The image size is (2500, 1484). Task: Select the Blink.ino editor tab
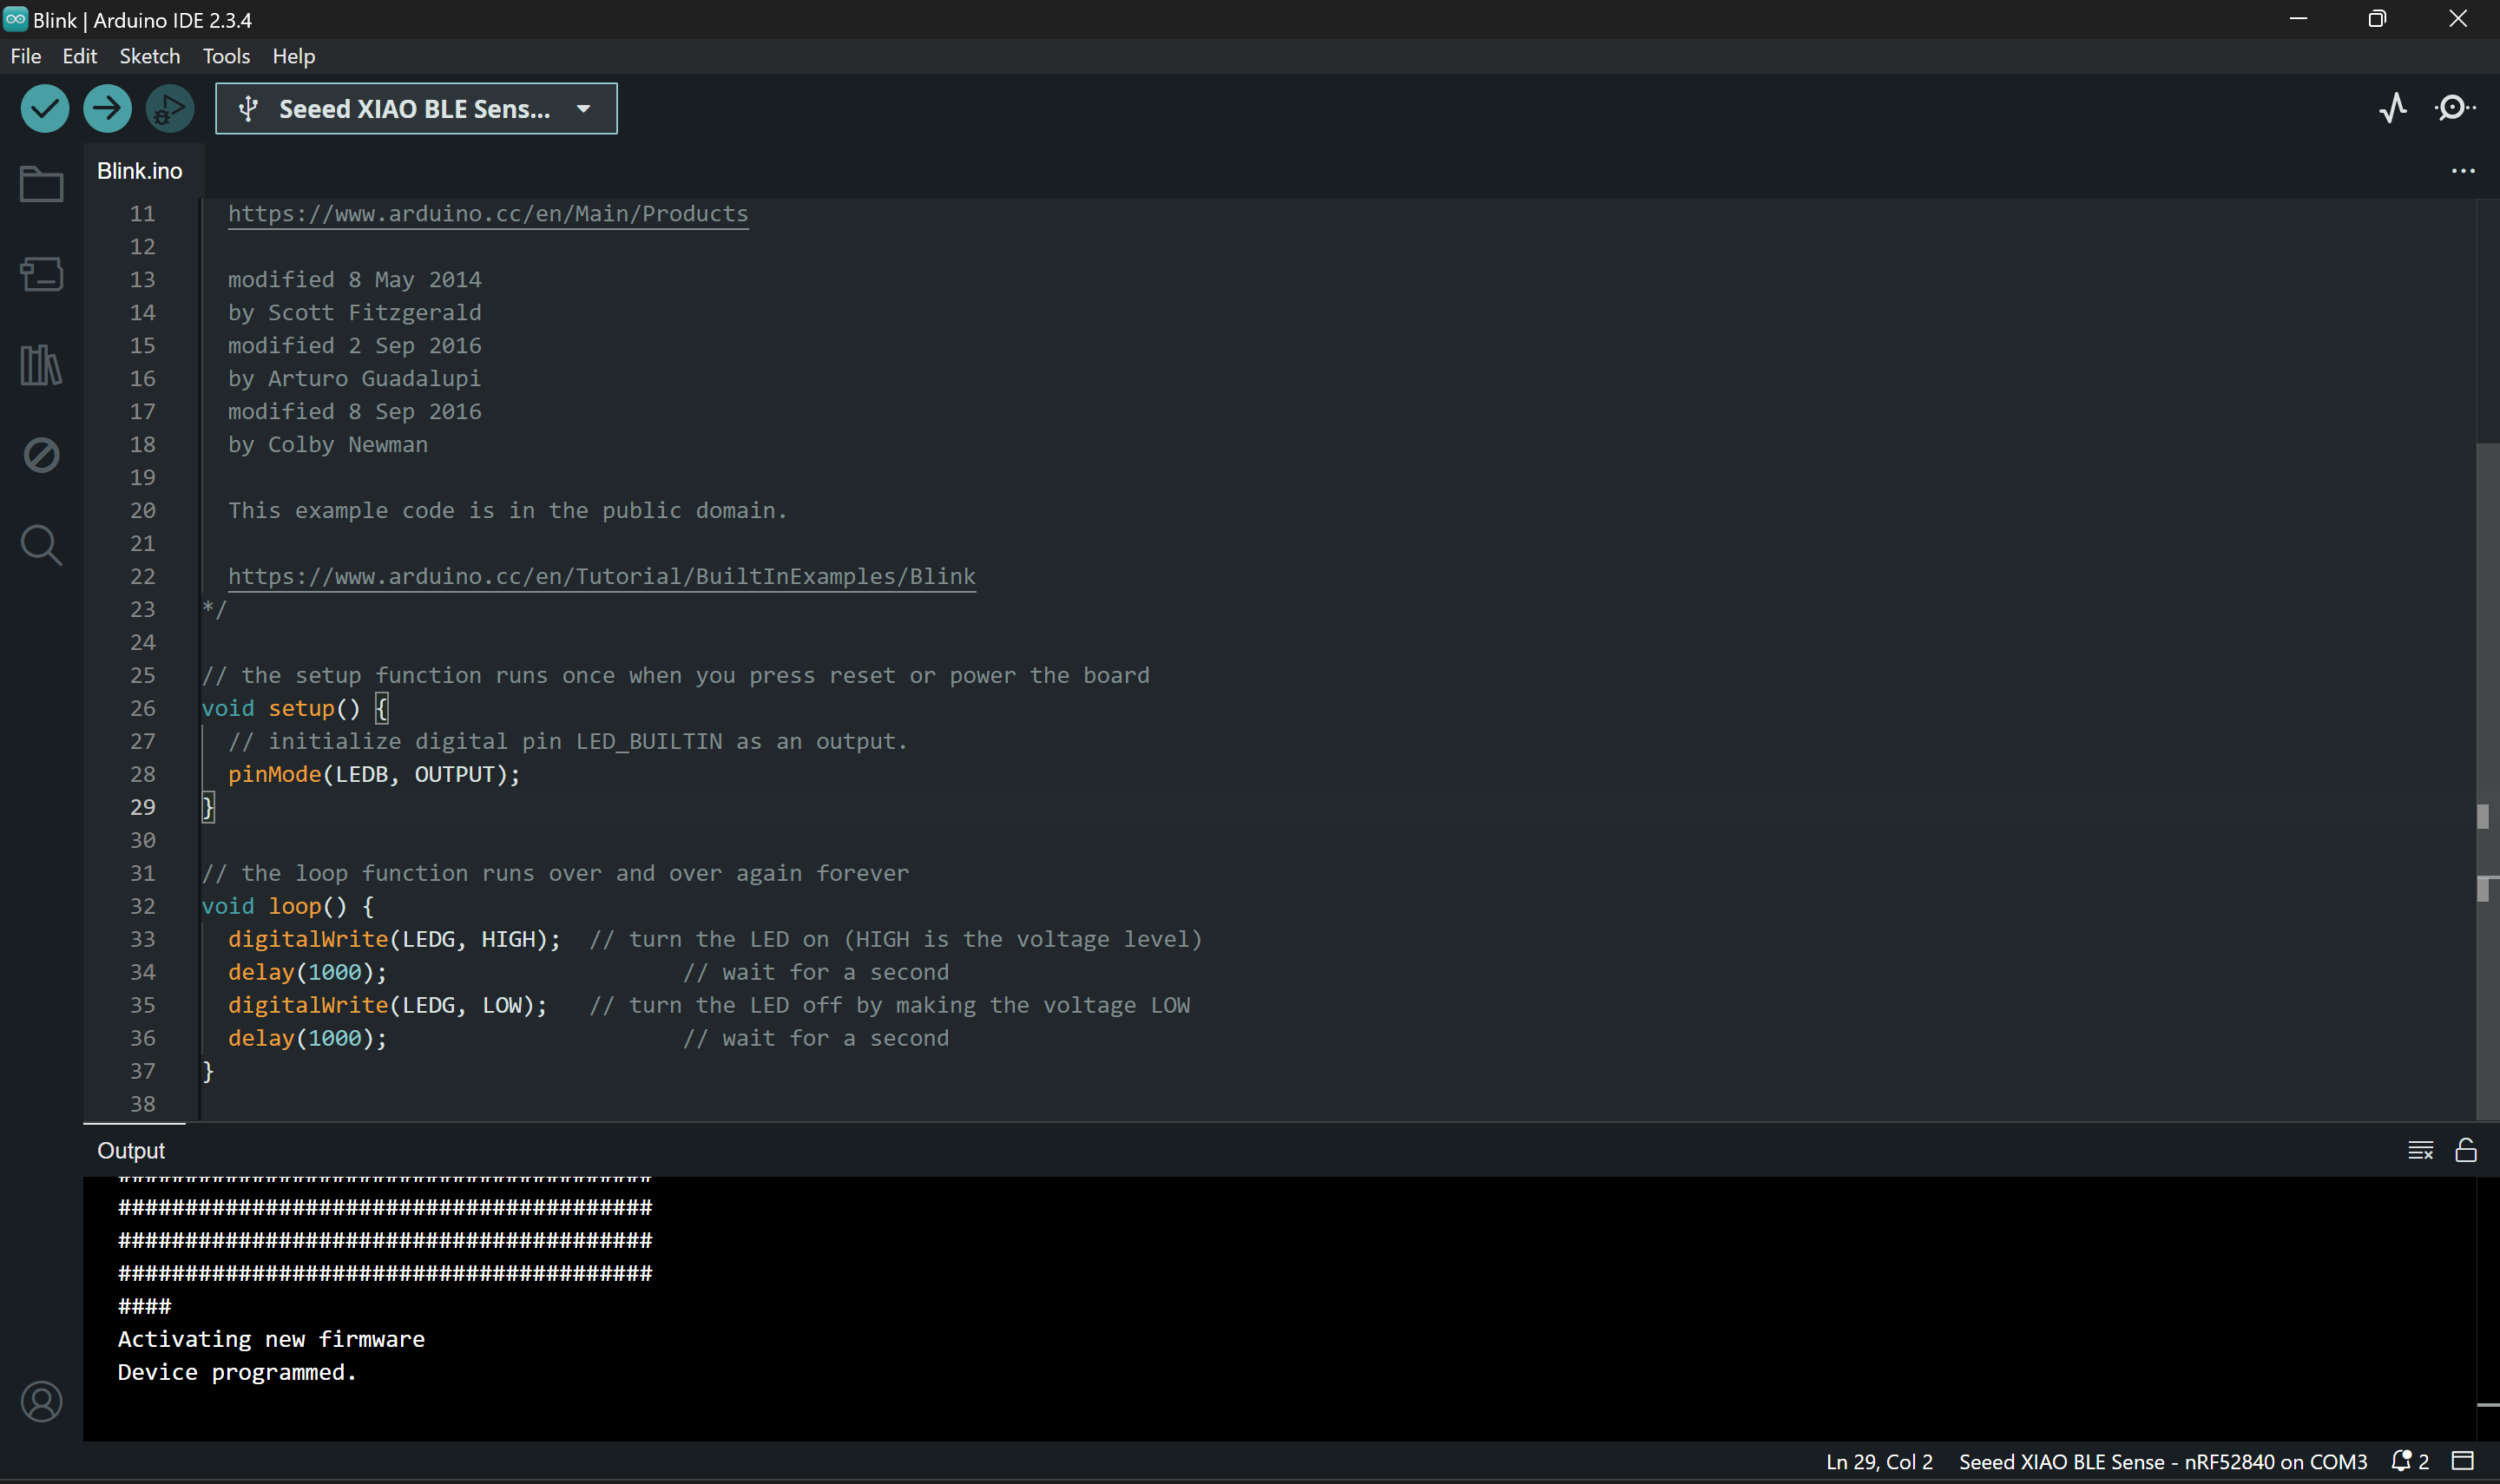(140, 171)
